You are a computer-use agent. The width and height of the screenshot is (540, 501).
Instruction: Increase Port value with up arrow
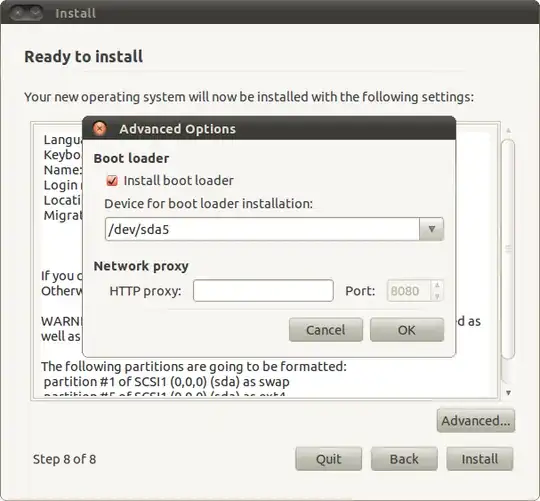coord(437,285)
